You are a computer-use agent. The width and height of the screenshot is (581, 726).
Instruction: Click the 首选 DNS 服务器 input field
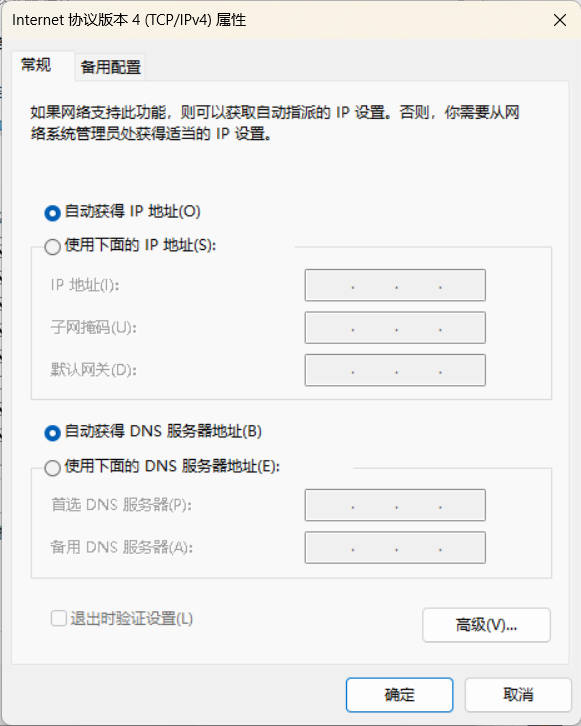coord(395,505)
